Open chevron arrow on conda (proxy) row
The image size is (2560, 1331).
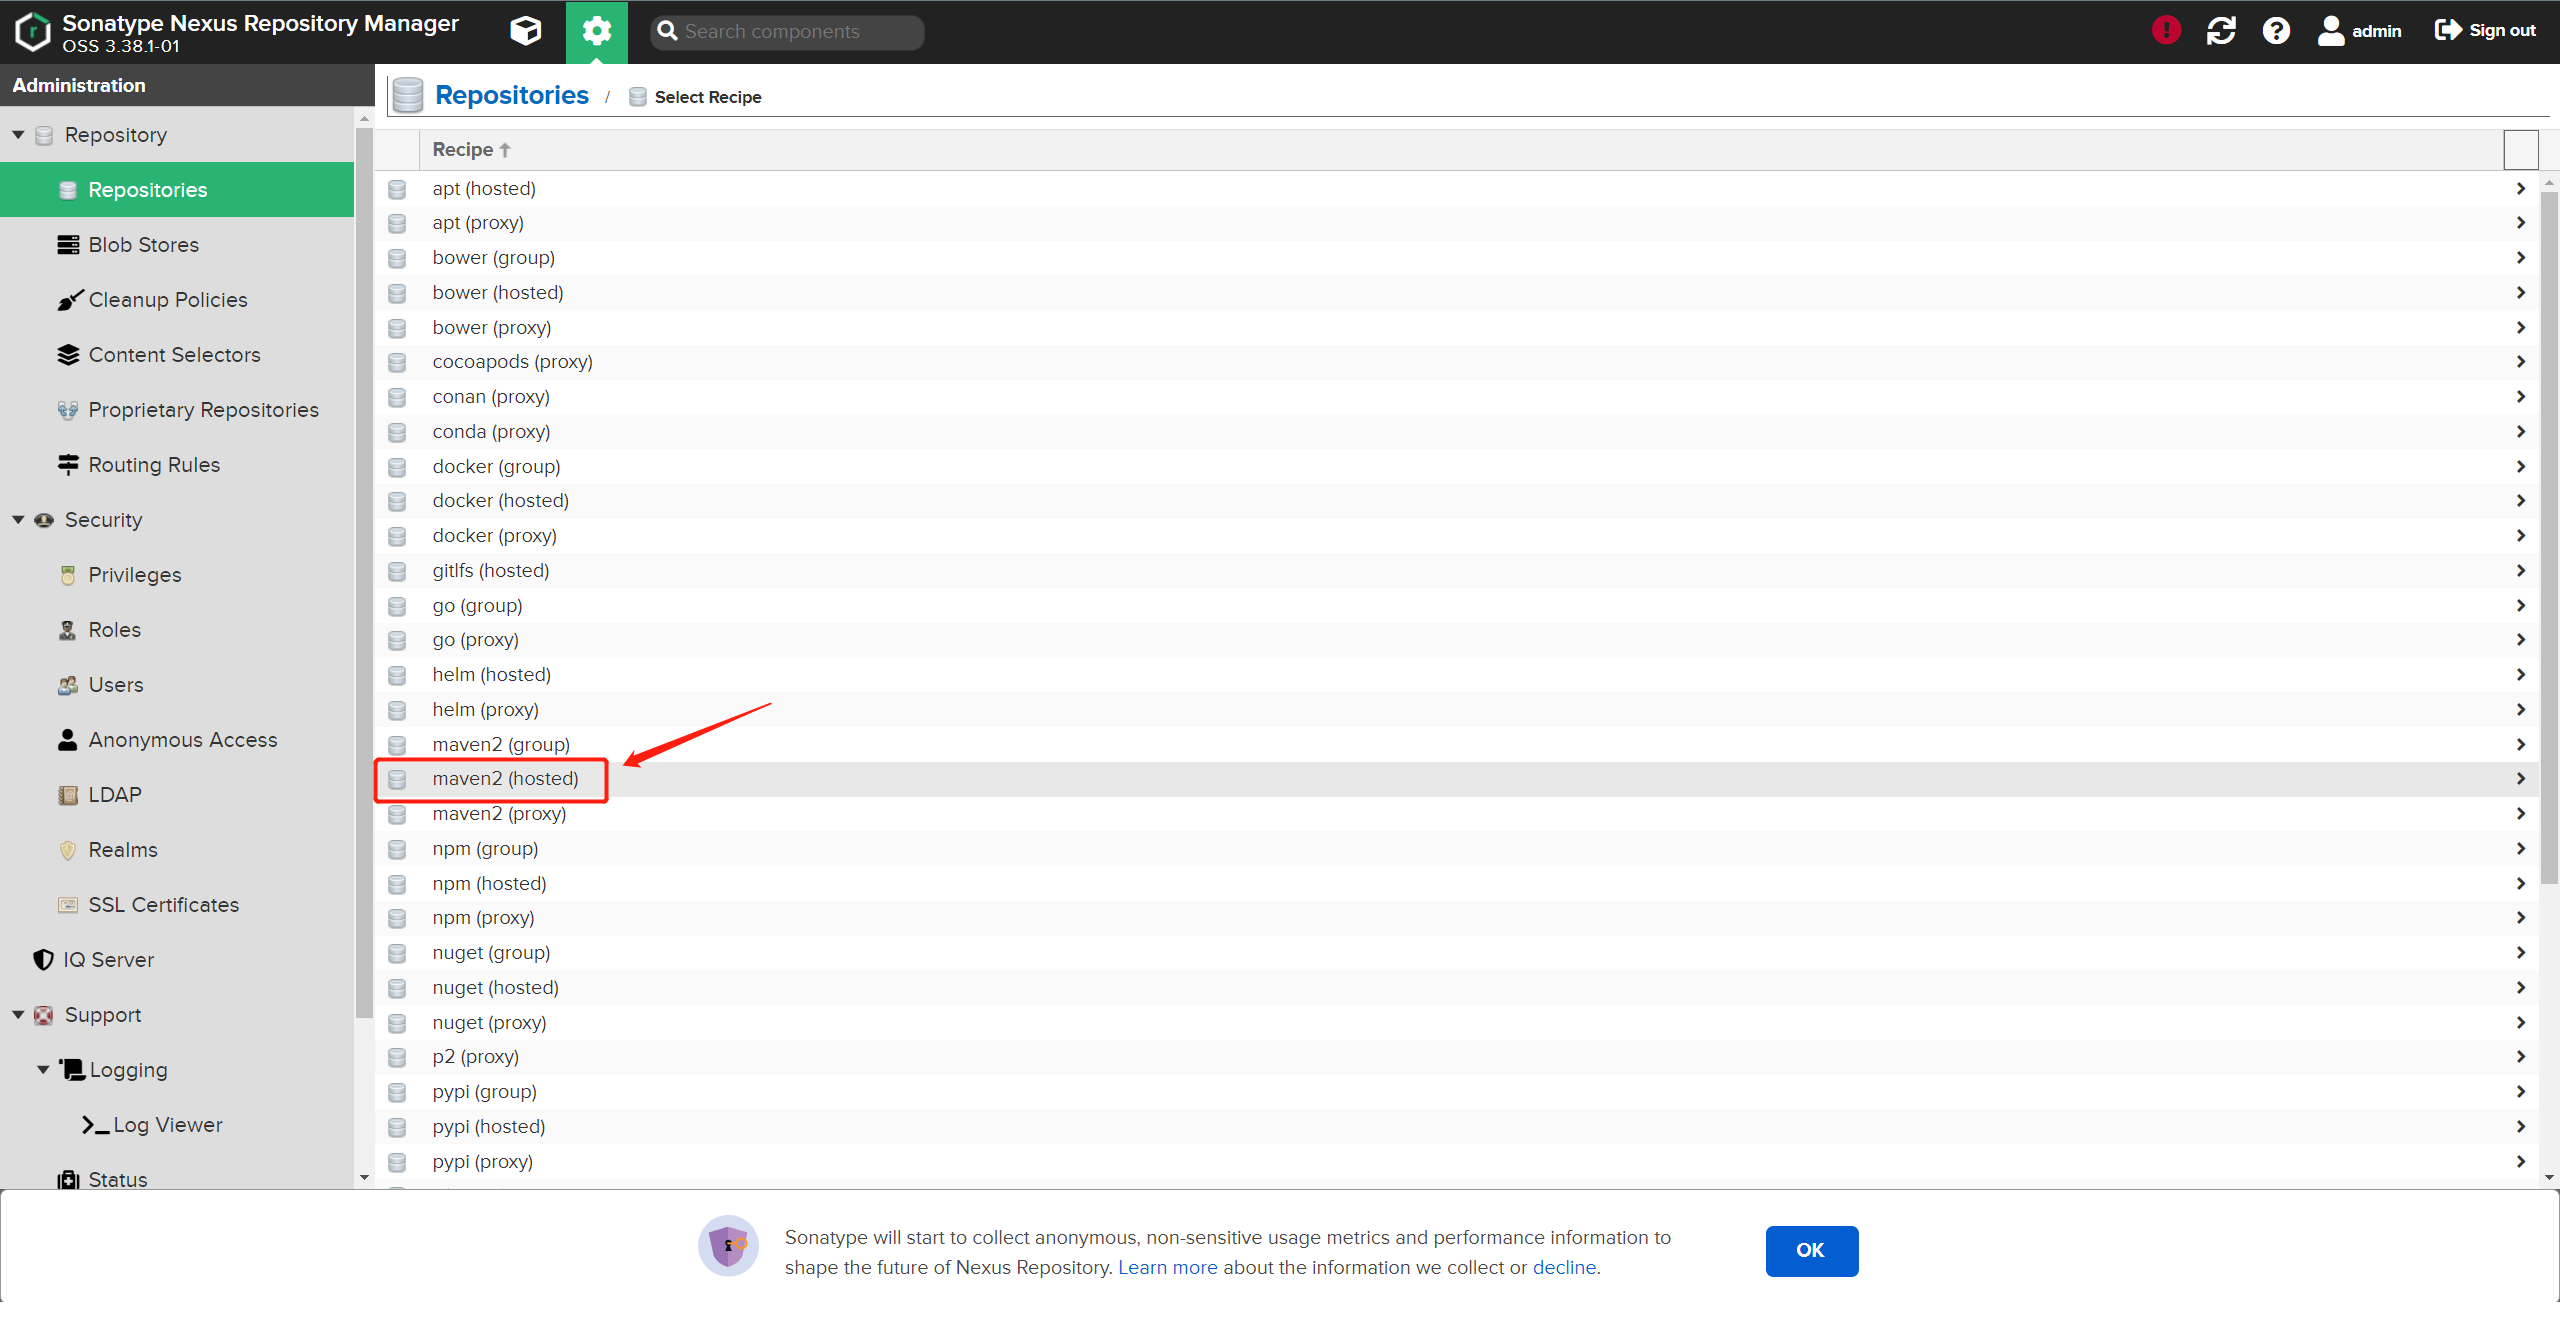coord(2521,432)
